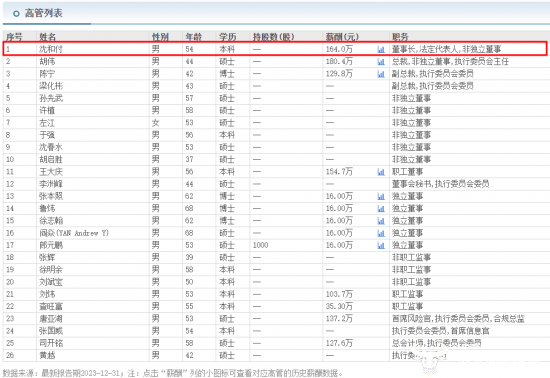Click the 首席风险官,执行委员会委员,合规总监 position text
The image size is (550, 378).
pos(458,319)
